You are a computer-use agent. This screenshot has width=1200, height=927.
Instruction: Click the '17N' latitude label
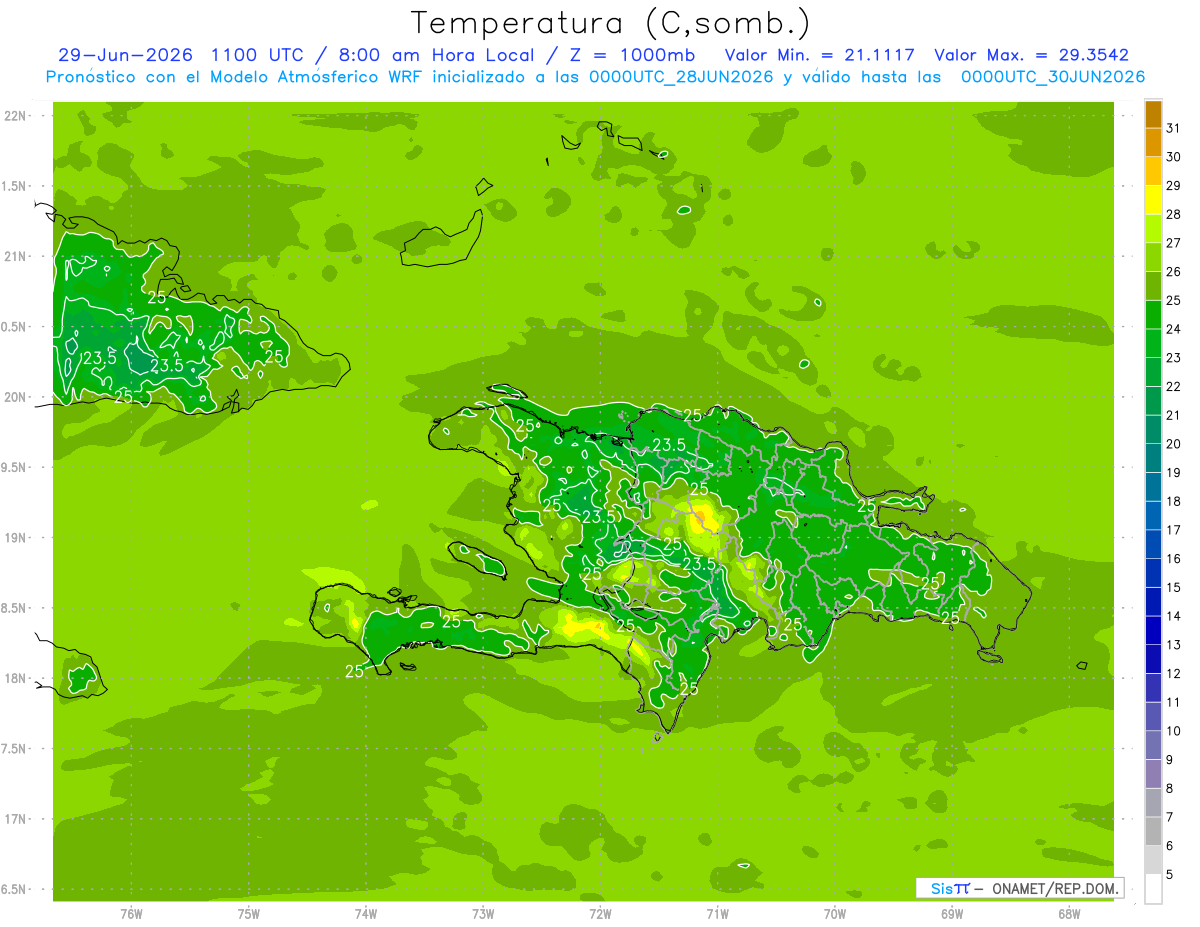(16, 819)
